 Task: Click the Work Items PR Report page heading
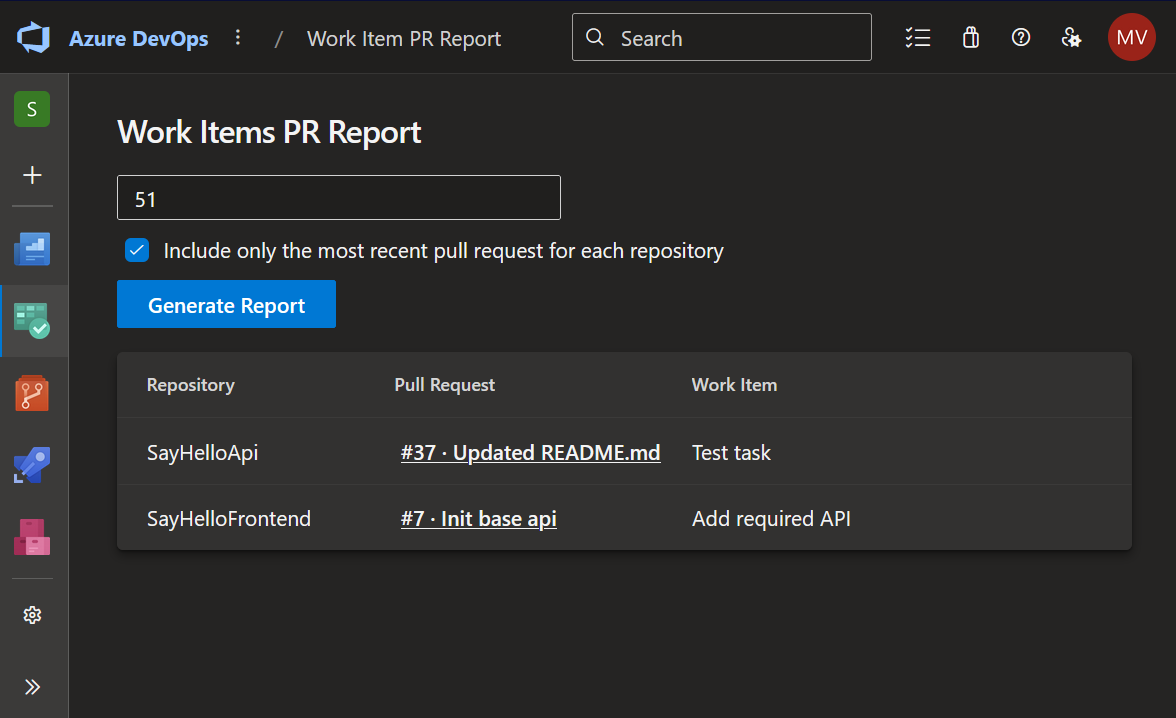[x=269, y=133]
